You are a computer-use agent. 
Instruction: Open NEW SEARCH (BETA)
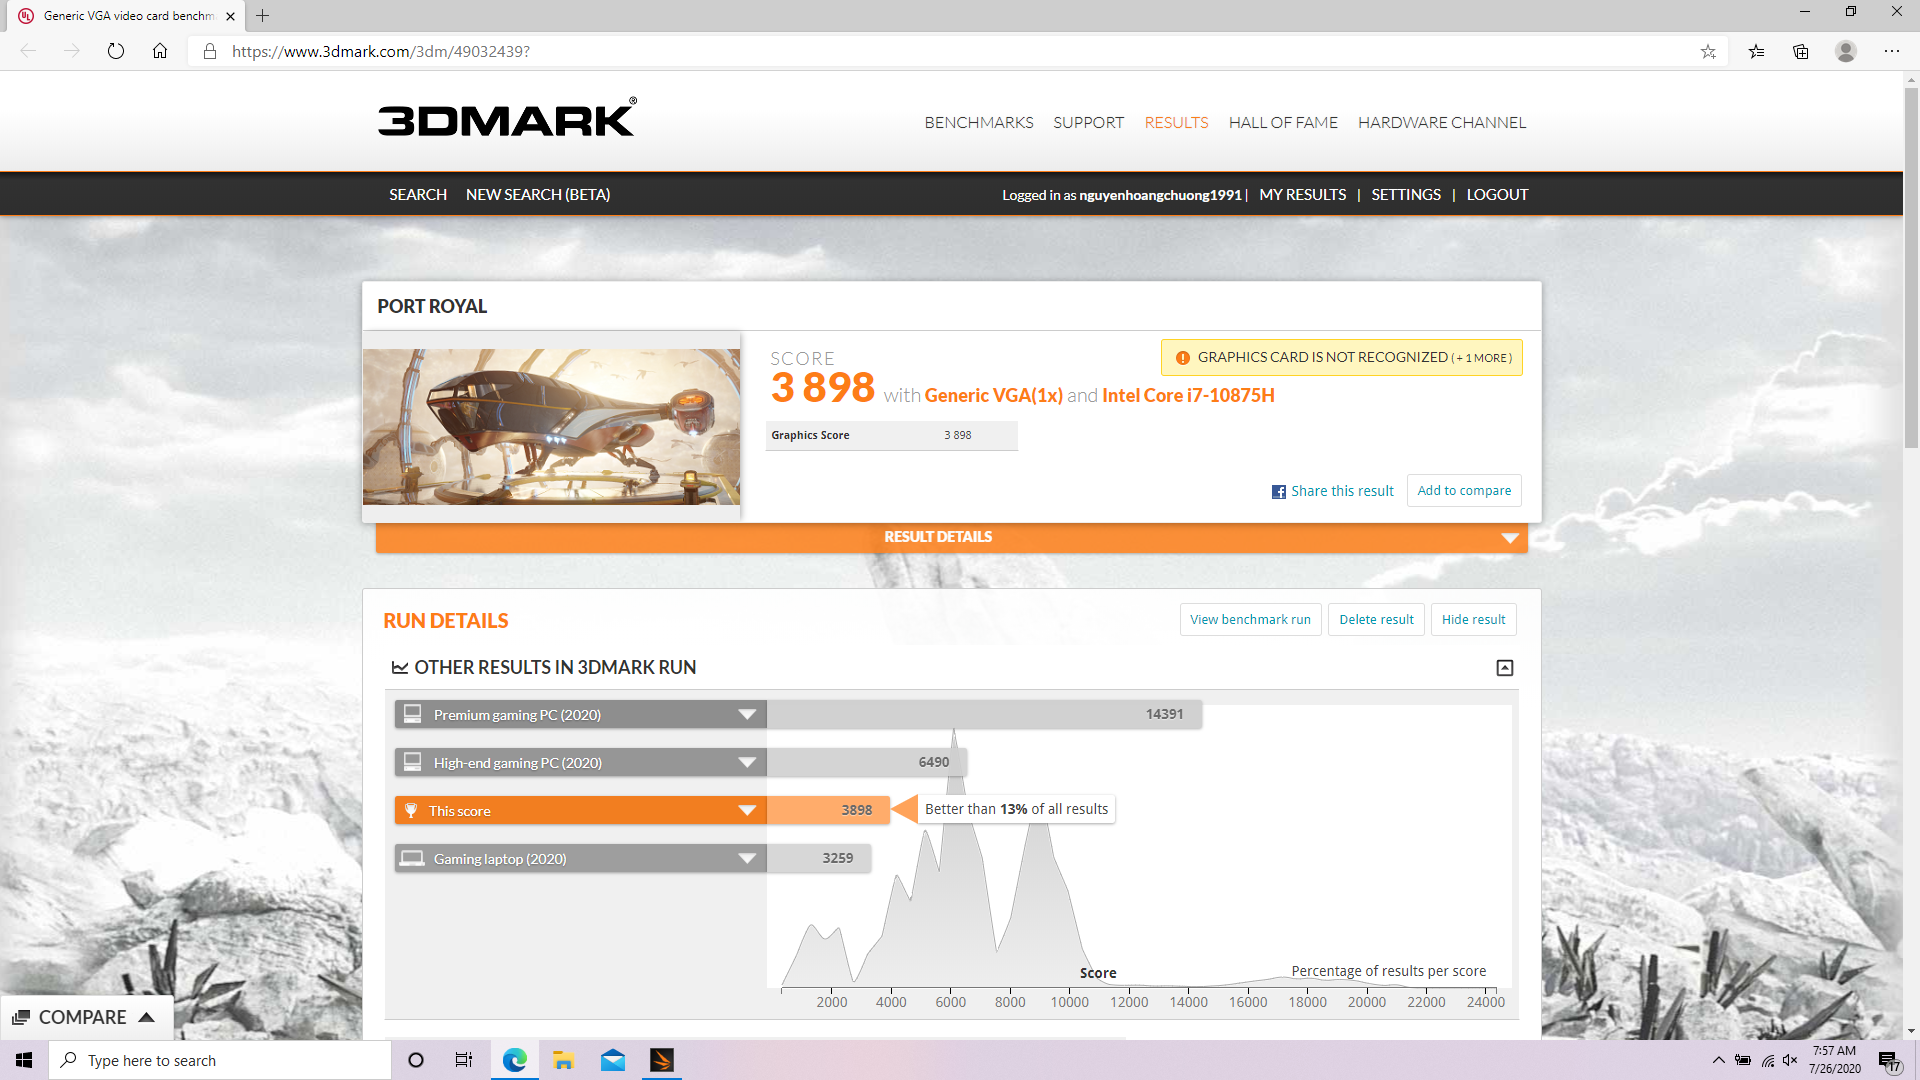click(538, 194)
